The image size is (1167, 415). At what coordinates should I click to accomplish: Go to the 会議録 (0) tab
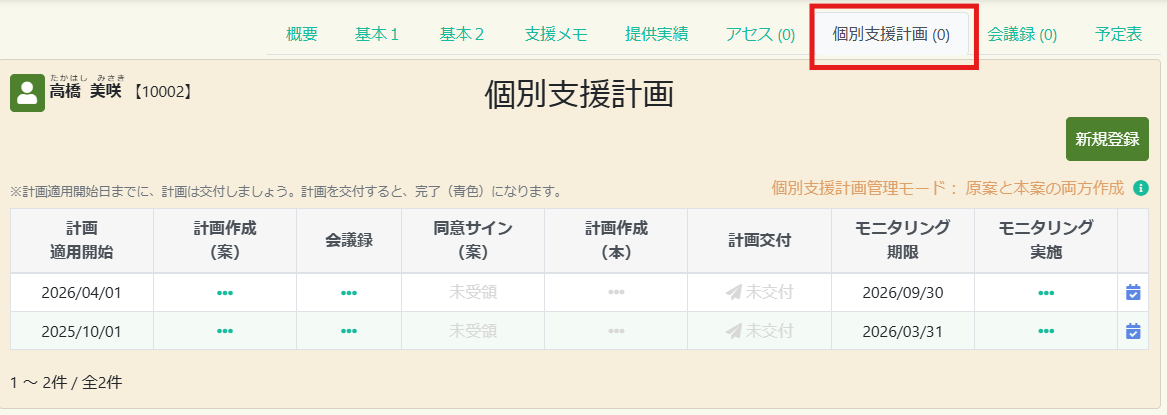pyautogui.click(x=1022, y=34)
